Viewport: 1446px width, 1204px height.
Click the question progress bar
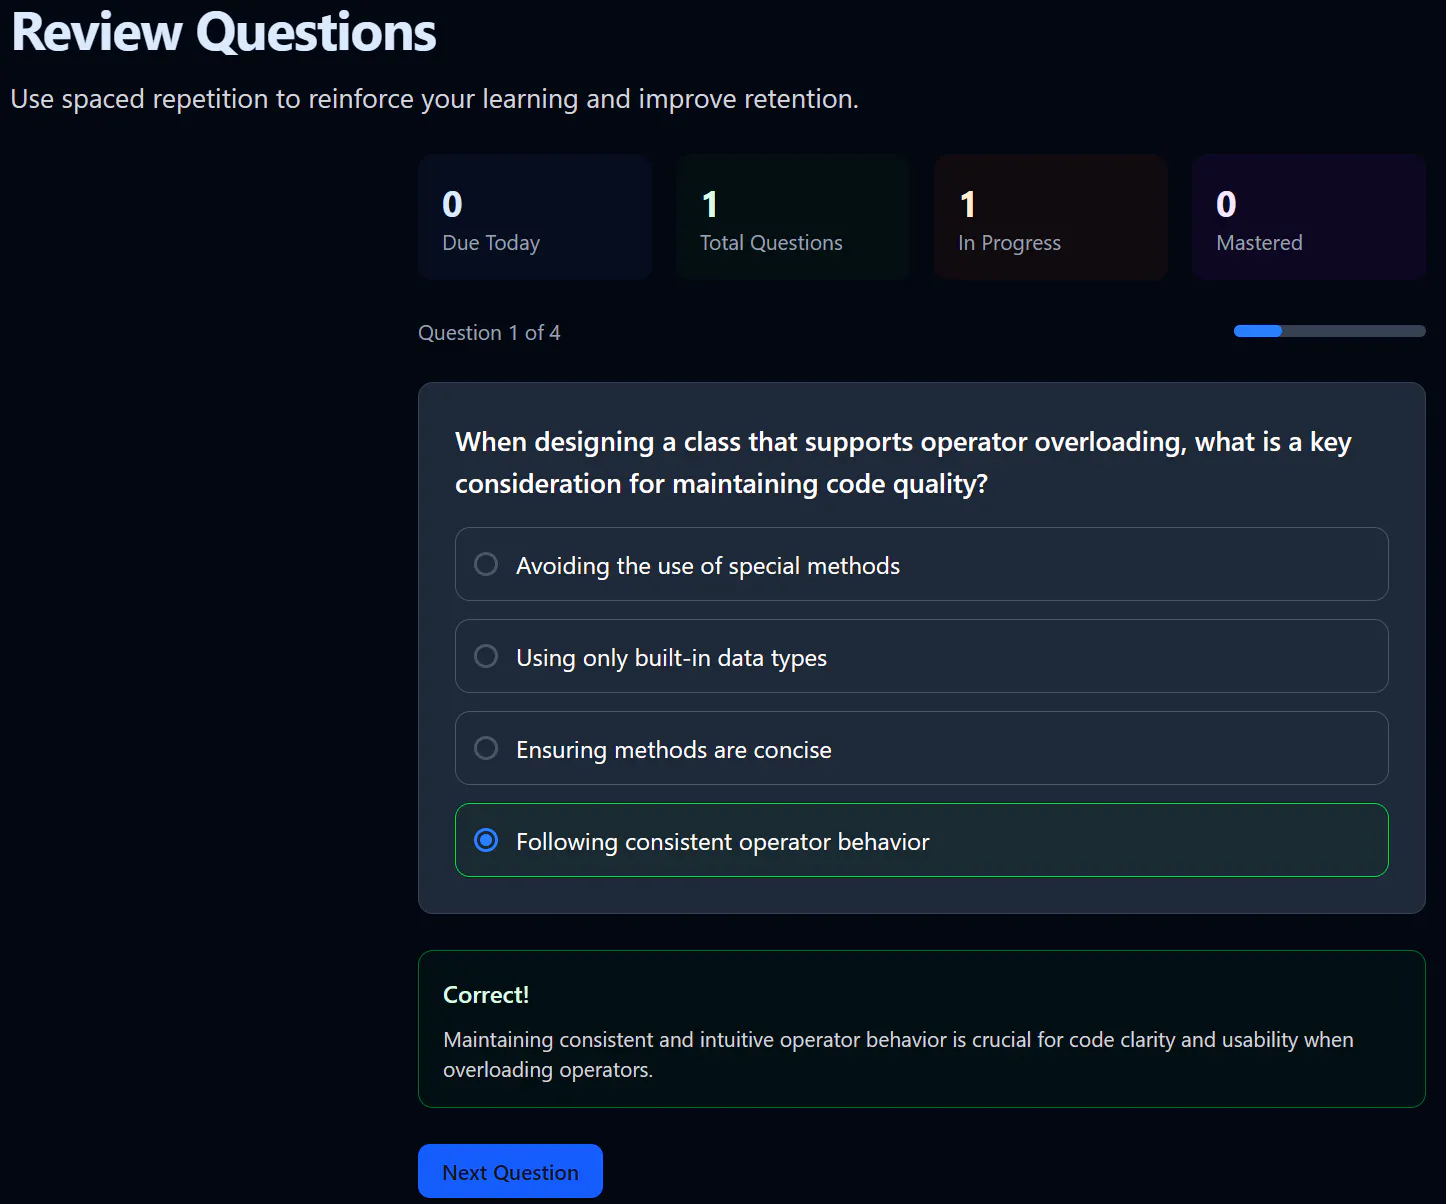(x=1329, y=331)
